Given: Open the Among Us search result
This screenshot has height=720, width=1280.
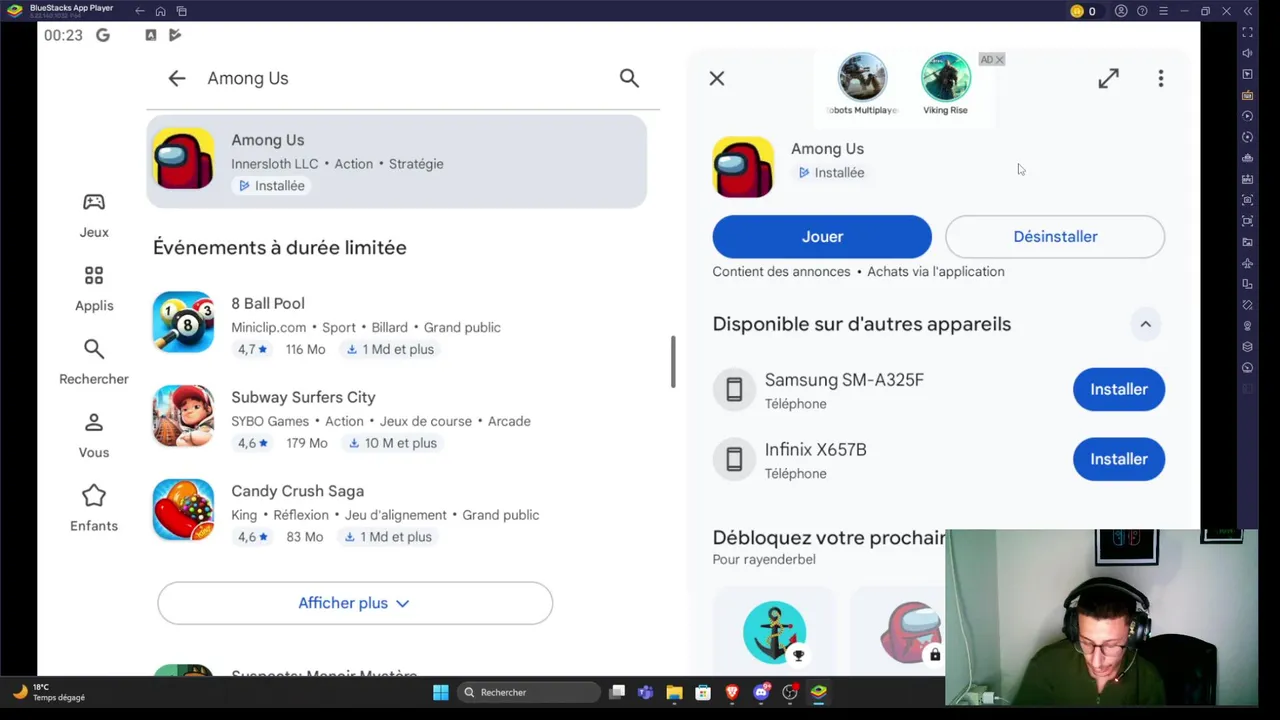Looking at the screenshot, I should point(397,161).
